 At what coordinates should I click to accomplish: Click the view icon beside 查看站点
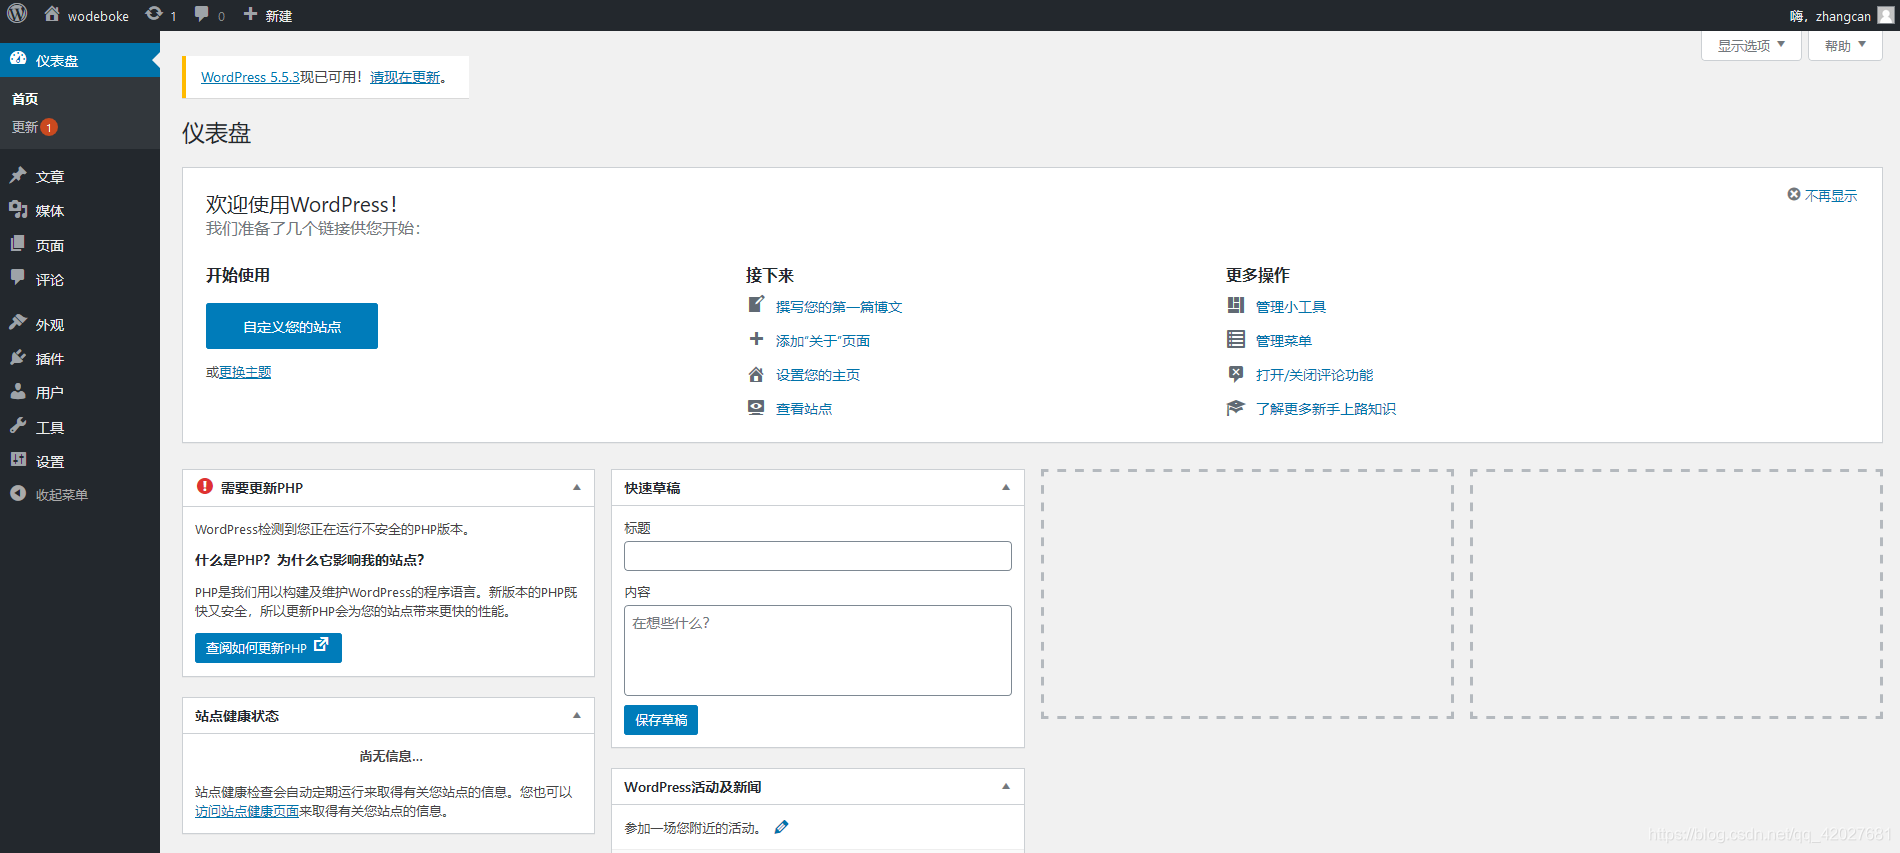click(756, 408)
